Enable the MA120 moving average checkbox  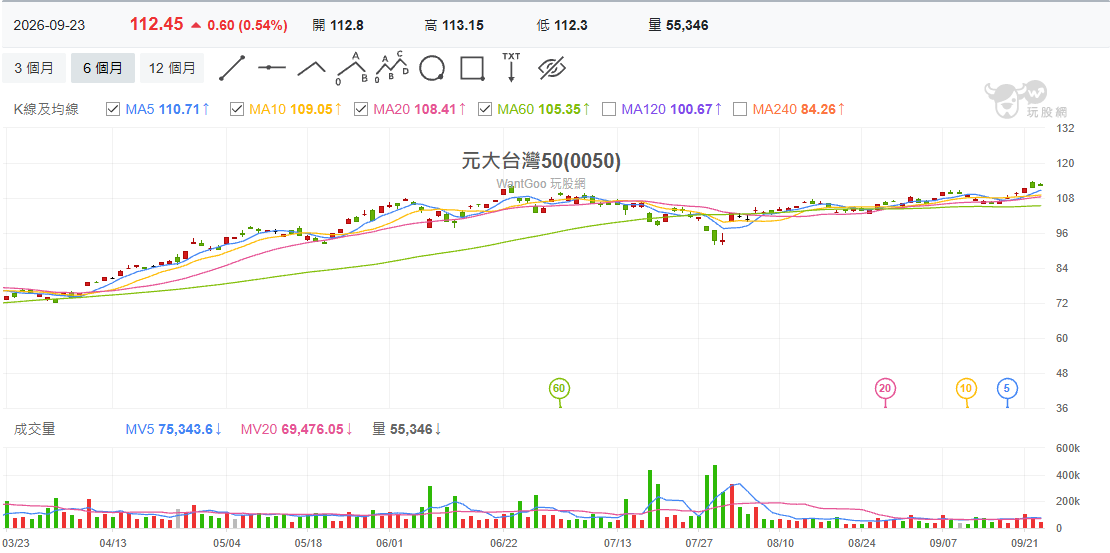click(x=608, y=109)
